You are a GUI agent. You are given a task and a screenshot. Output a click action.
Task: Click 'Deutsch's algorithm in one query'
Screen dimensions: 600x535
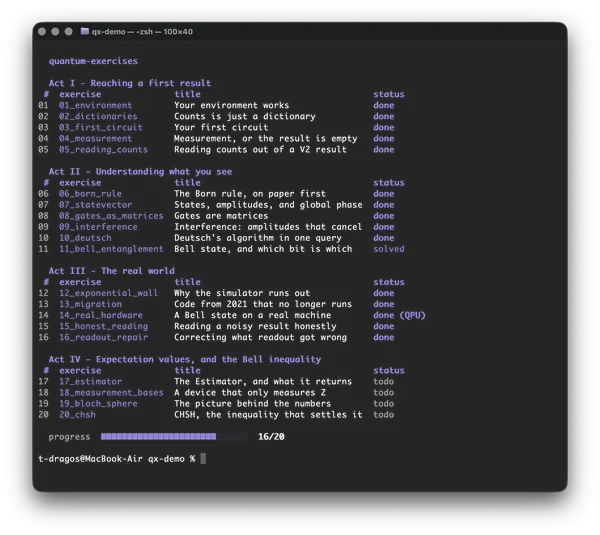(x=258, y=238)
